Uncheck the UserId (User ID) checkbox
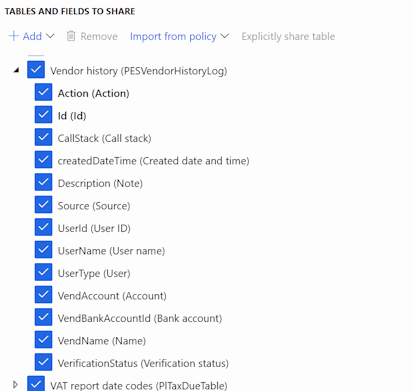Viewport: 413px width, 391px height. point(43,227)
